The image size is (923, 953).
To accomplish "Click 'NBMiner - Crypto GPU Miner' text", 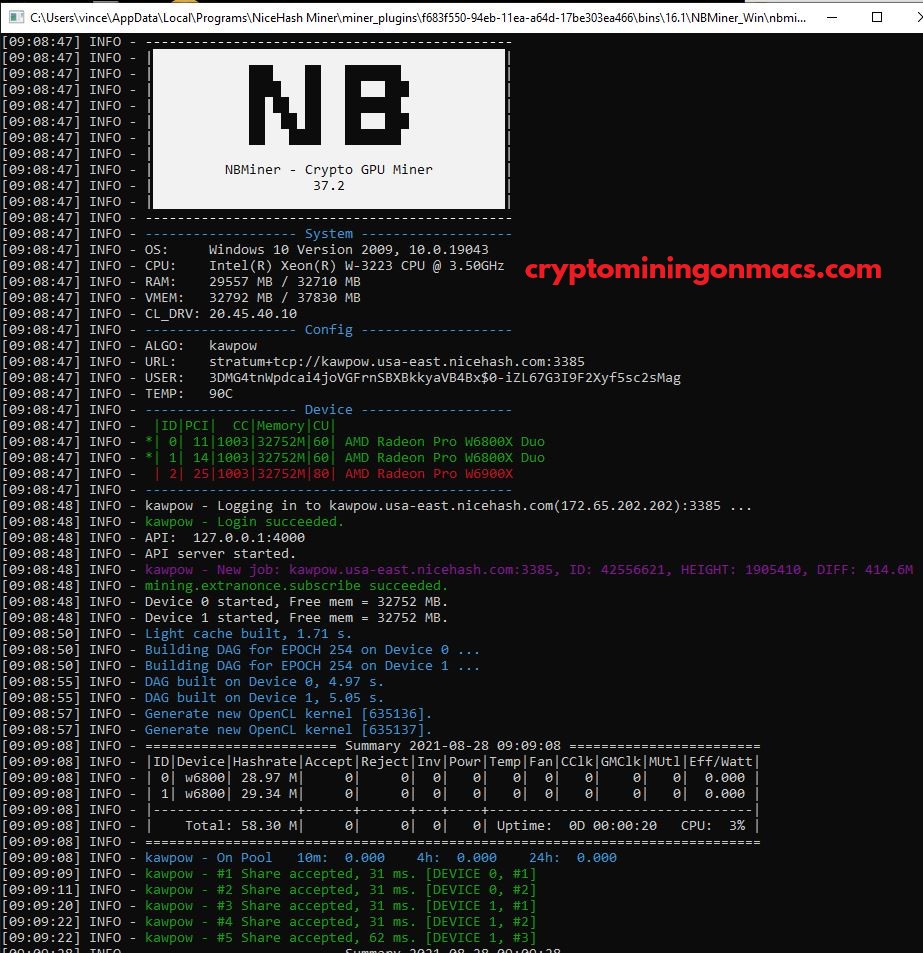I will click(x=329, y=170).
